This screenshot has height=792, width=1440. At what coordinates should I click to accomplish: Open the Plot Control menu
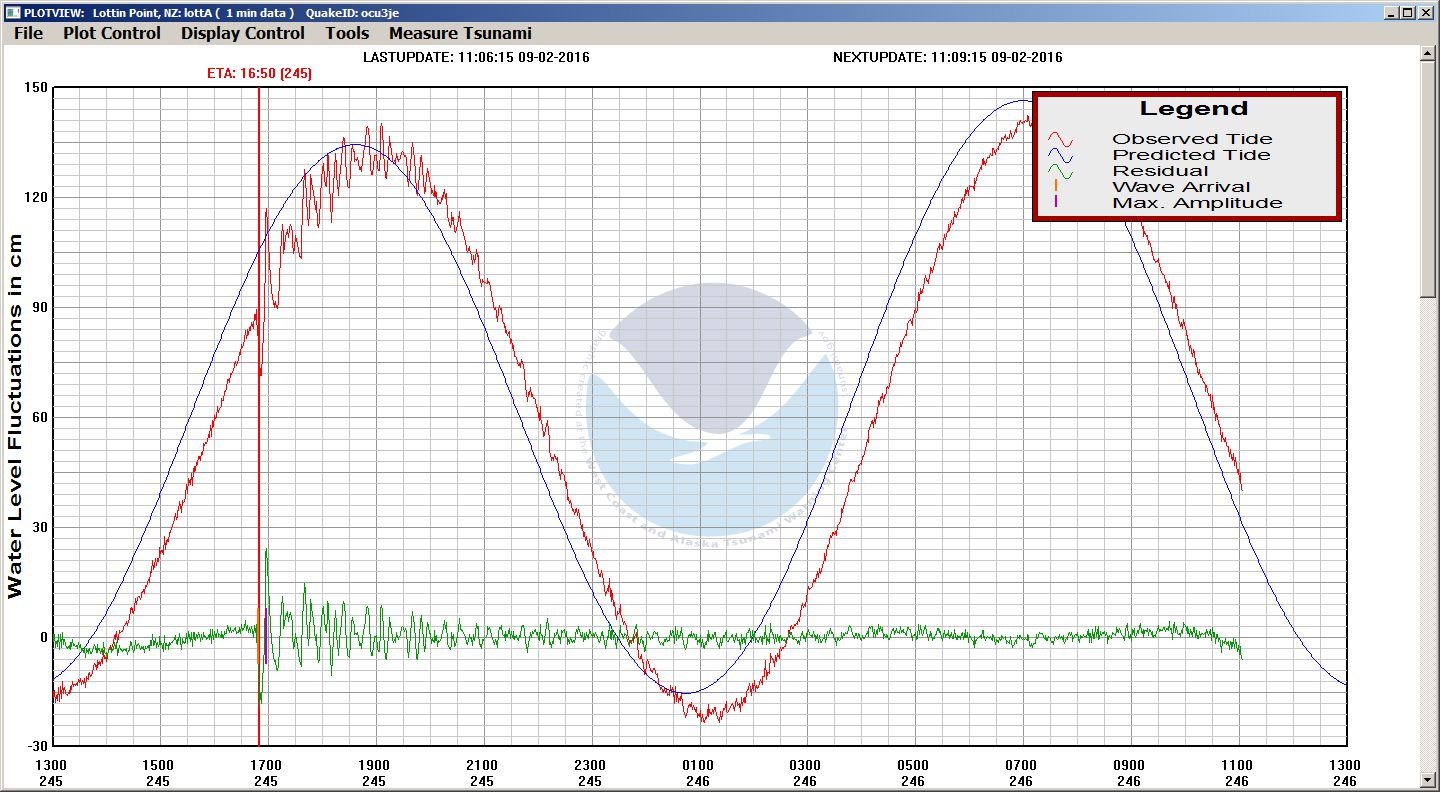pyautogui.click(x=112, y=33)
